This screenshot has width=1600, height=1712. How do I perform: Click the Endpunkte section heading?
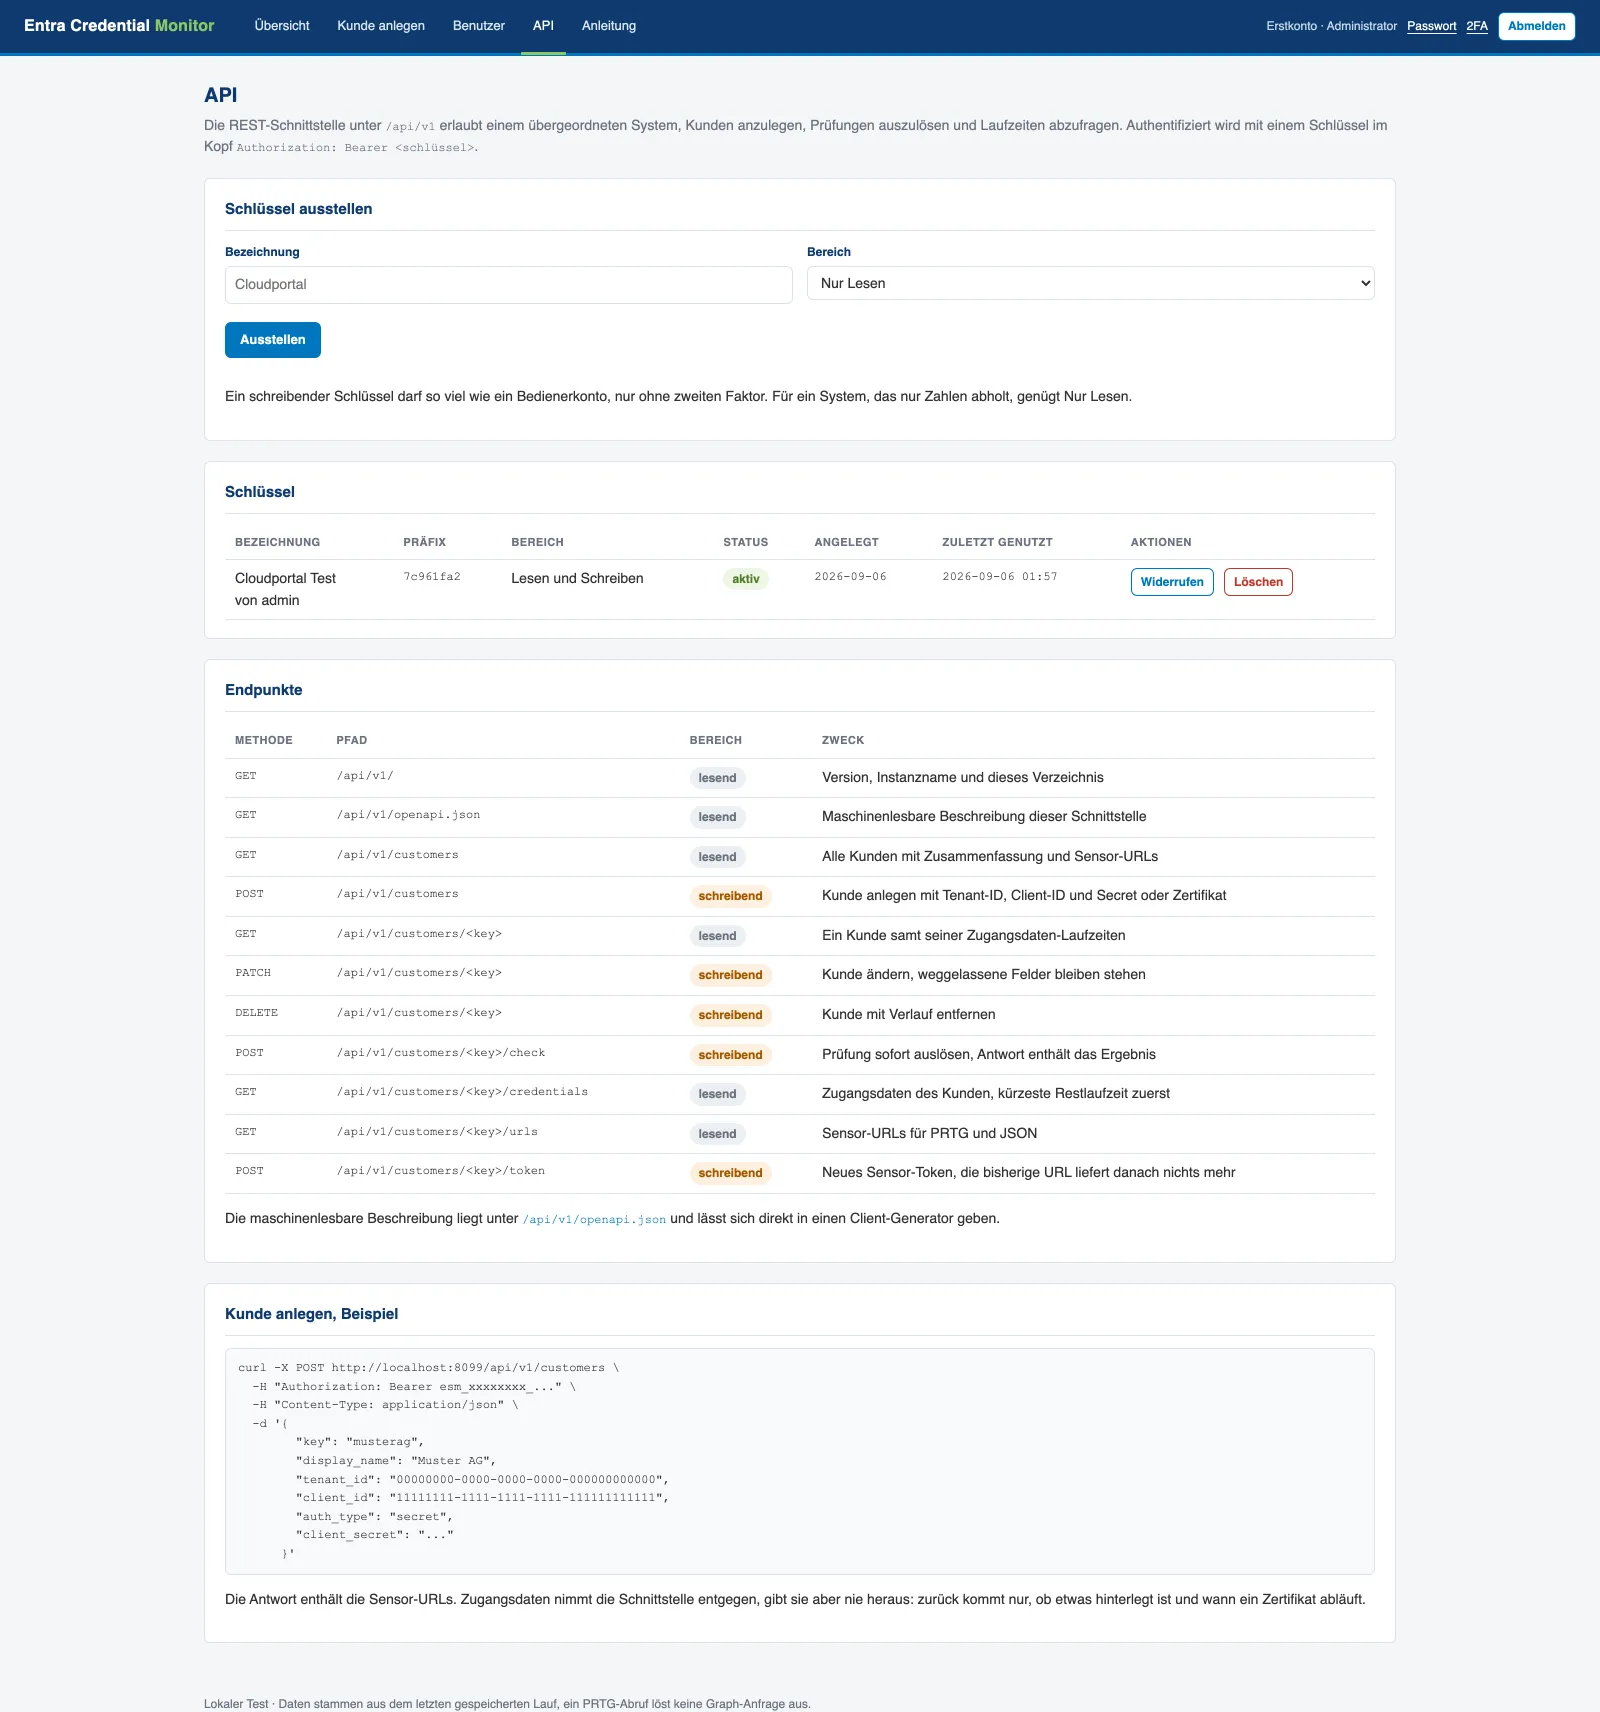click(263, 690)
